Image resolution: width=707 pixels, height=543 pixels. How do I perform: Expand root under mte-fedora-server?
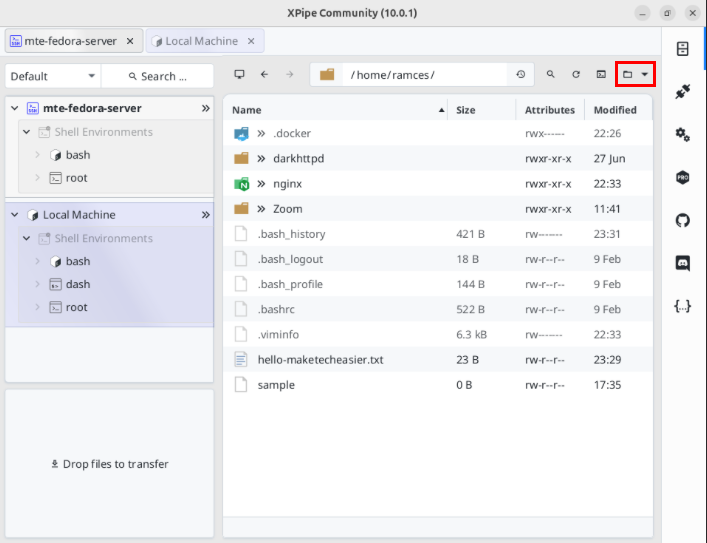[x=37, y=178]
